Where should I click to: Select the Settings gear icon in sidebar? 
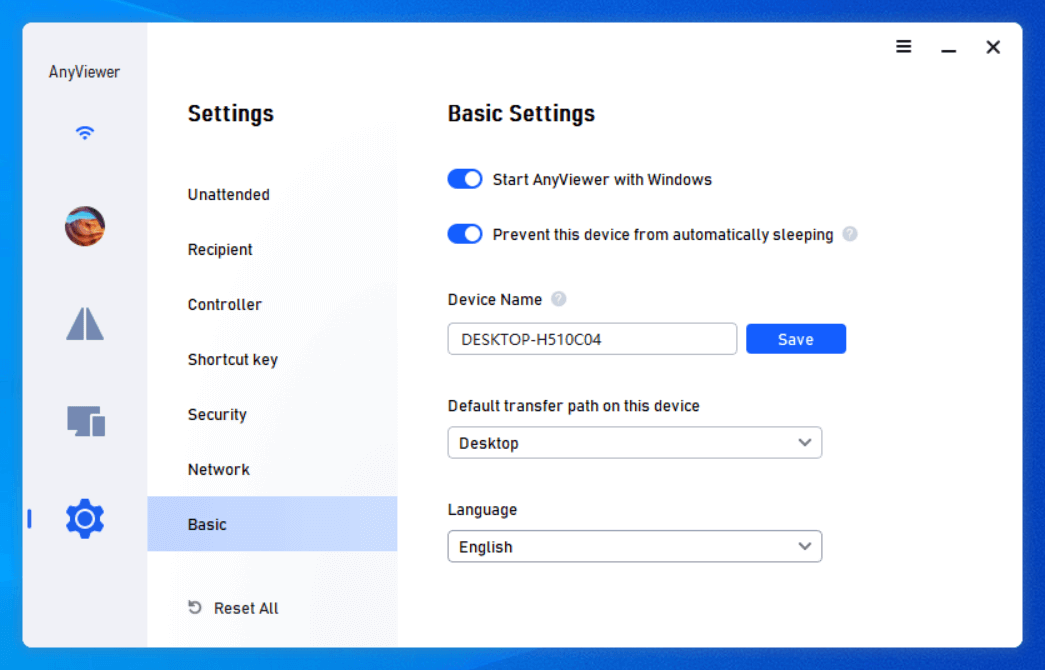pyautogui.click(x=85, y=518)
